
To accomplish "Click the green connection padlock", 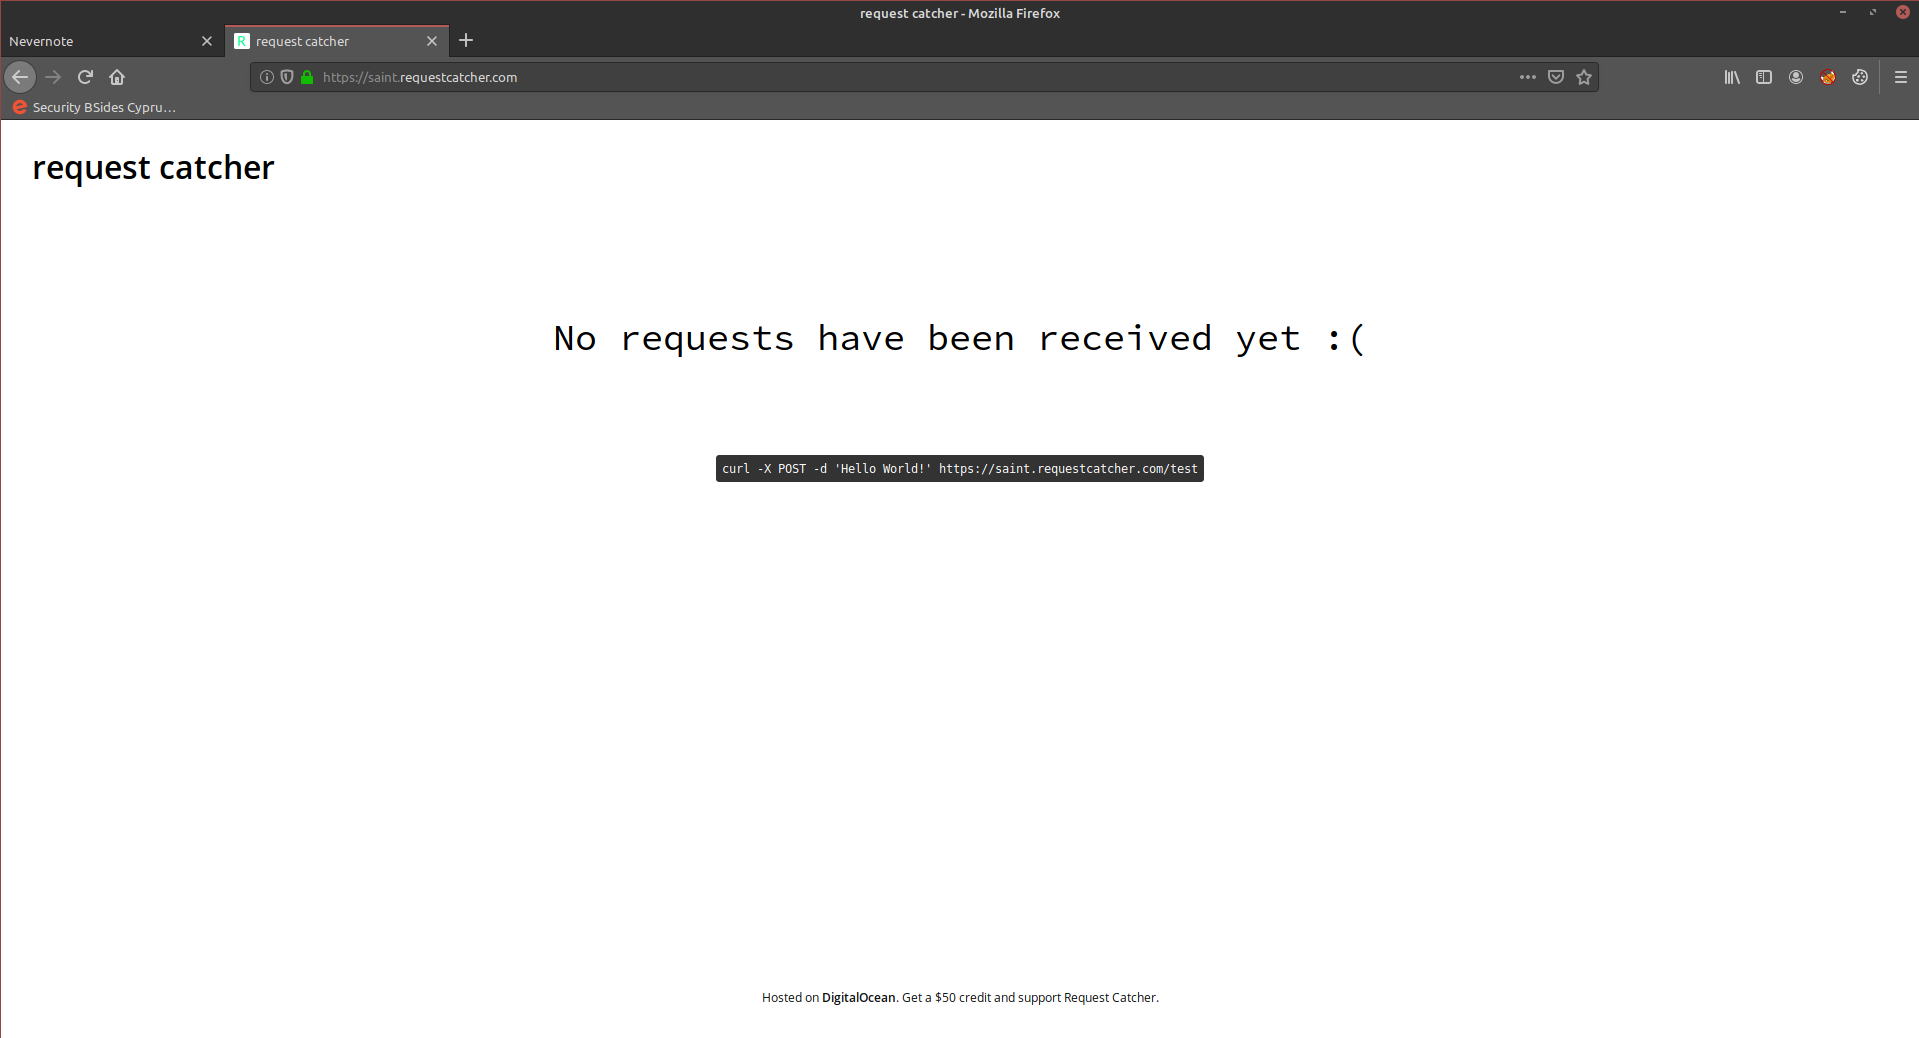I will [x=307, y=77].
